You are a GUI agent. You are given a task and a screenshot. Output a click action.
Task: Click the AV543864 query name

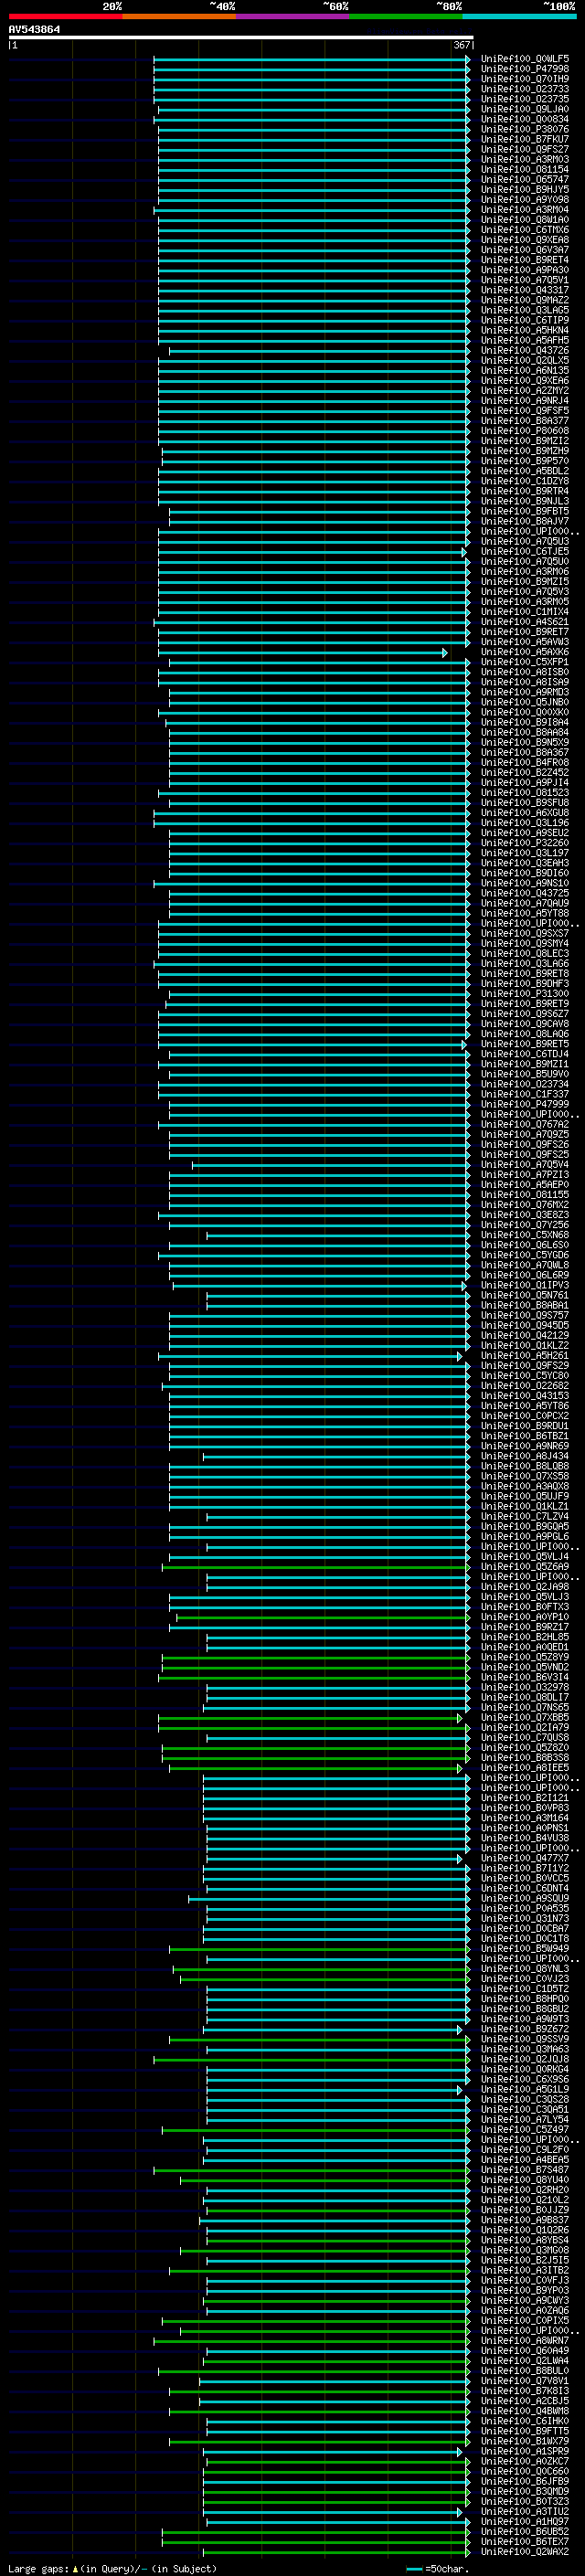tap(34, 29)
